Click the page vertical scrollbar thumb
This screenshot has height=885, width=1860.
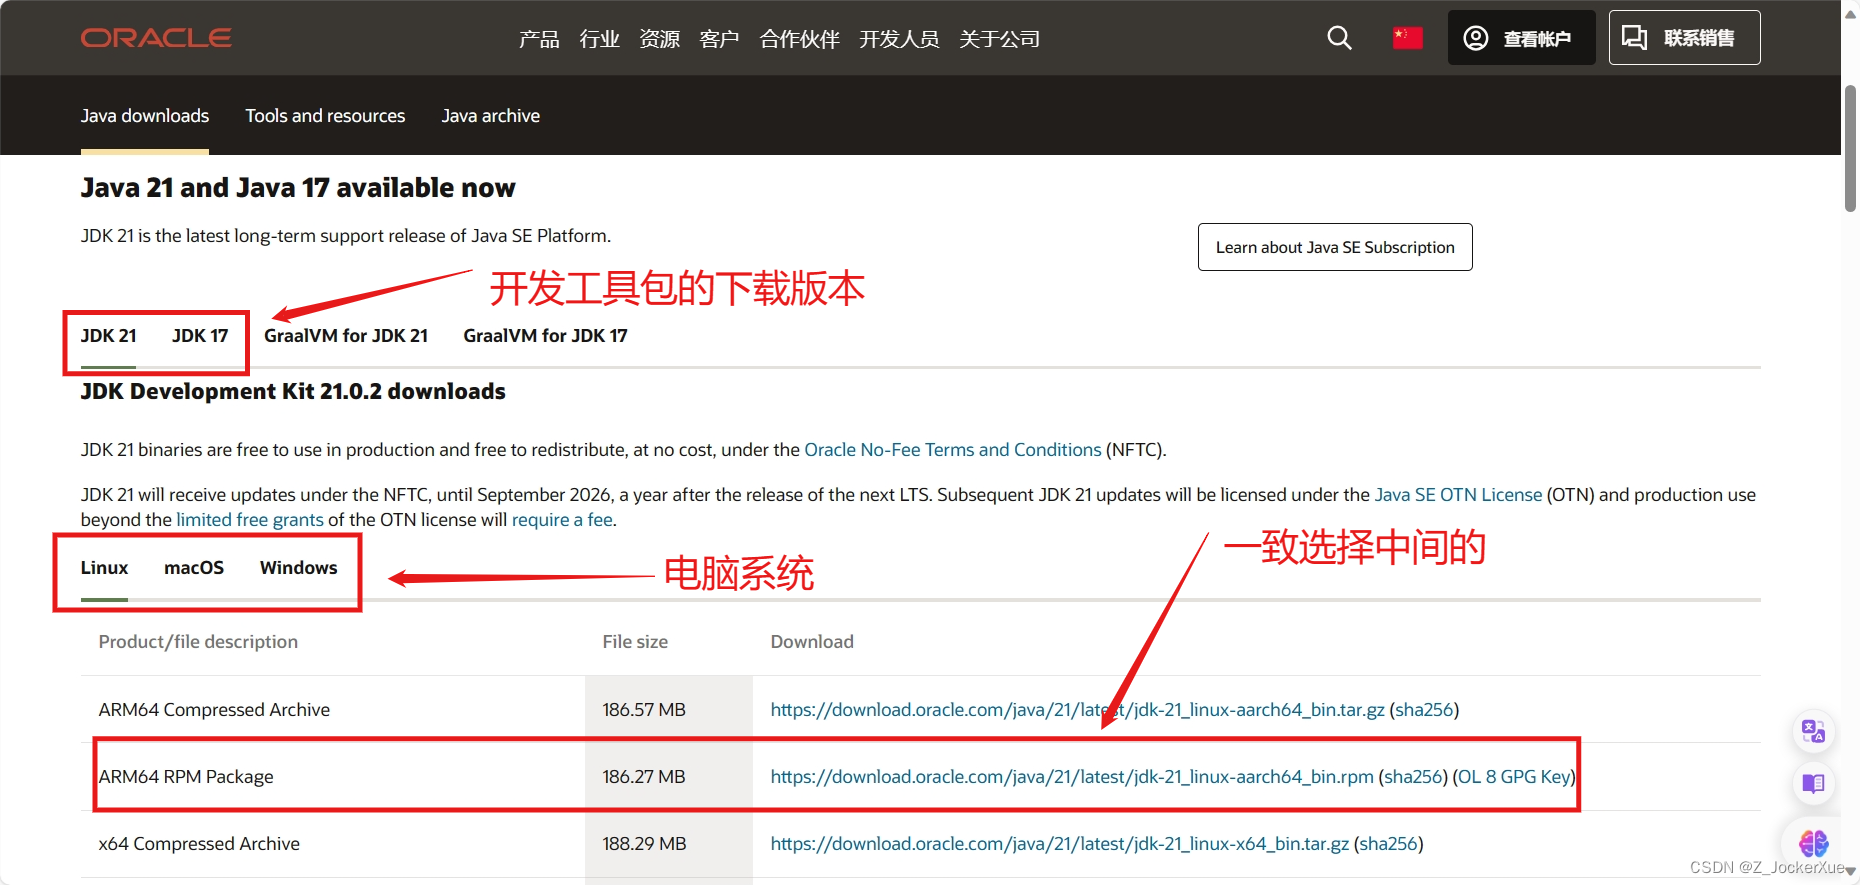pyautogui.click(x=1850, y=148)
